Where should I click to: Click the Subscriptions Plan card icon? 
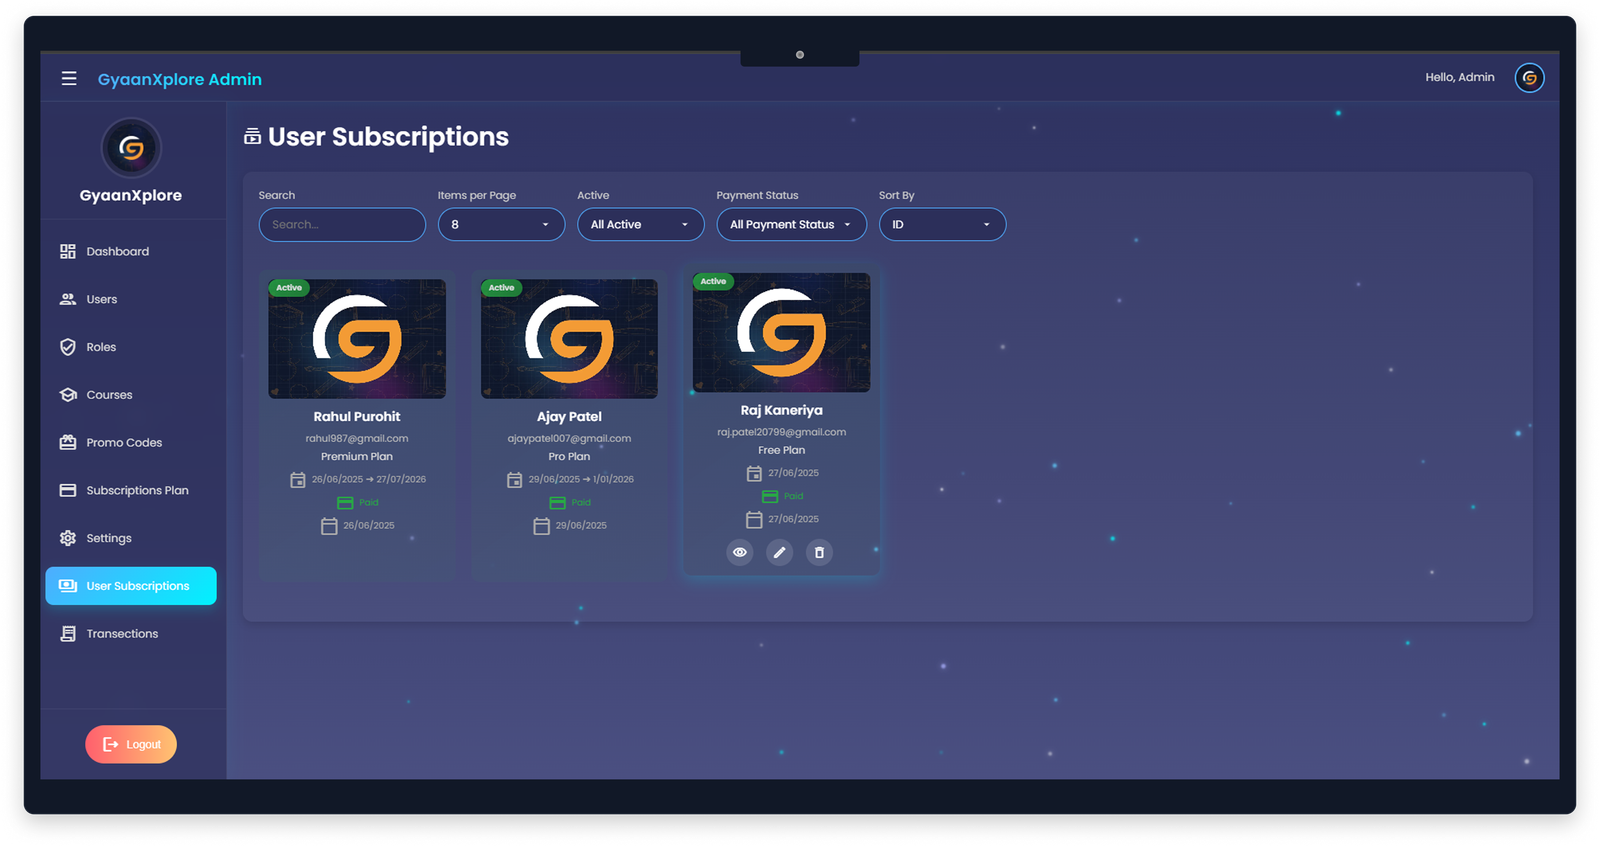coord(68,490)
